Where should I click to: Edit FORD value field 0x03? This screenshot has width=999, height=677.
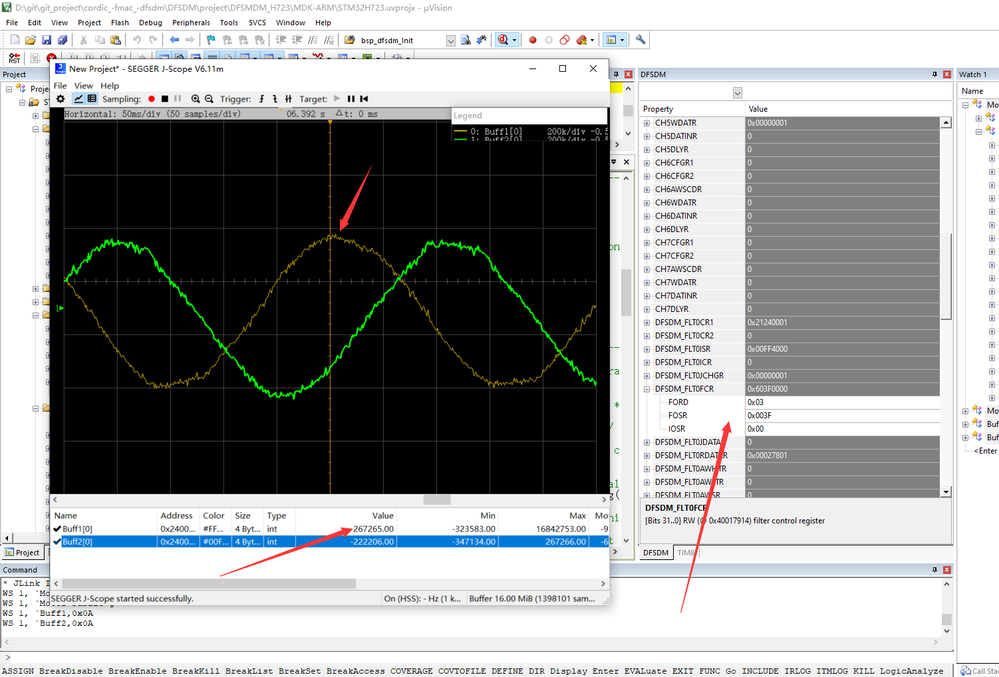[x=842, y=402]
